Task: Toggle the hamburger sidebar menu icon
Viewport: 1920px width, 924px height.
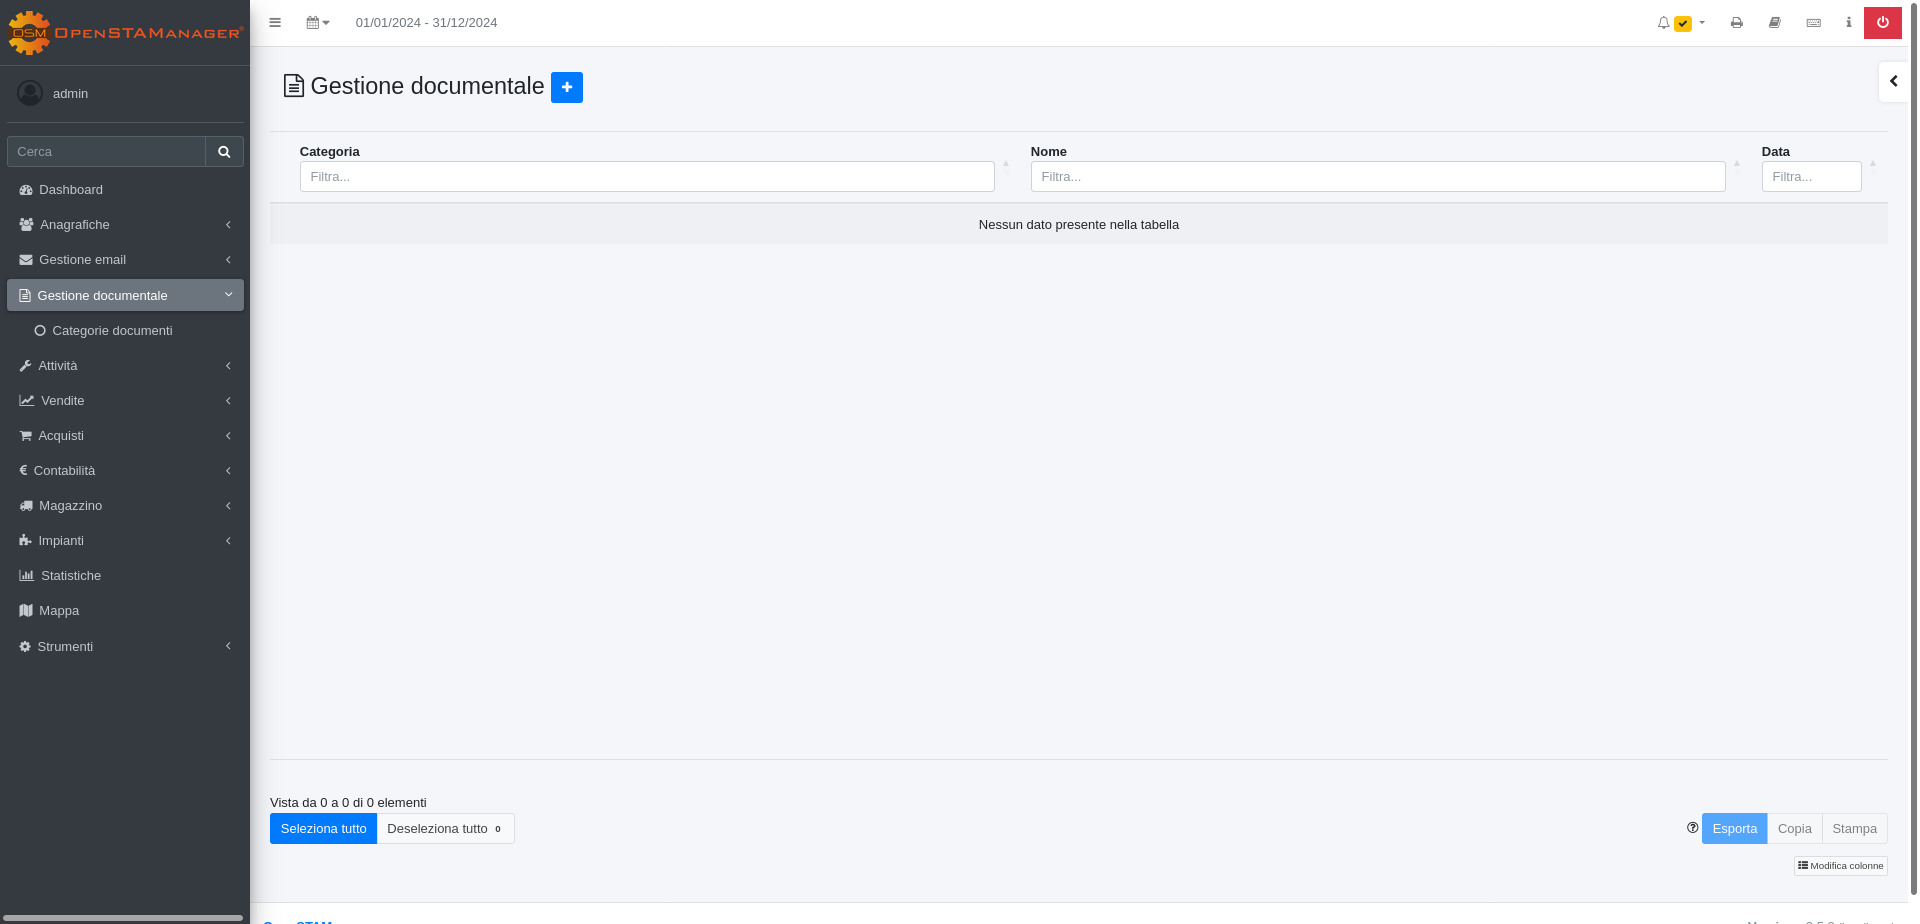Action: [x=275, y=22]
